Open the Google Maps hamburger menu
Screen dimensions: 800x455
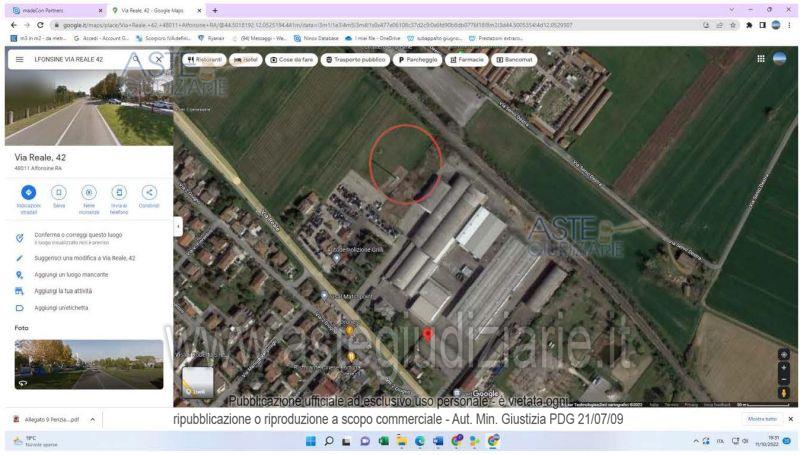[19, 59]
